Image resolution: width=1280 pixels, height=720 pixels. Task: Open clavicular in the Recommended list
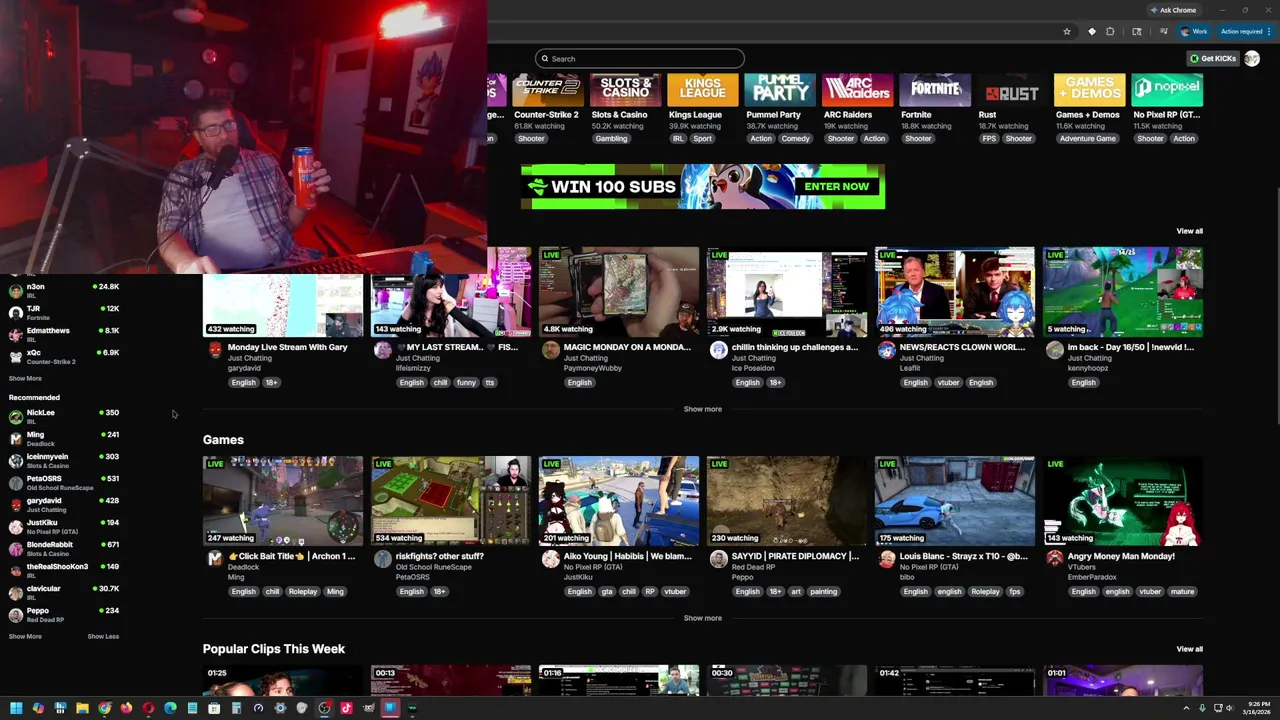click(64, 592)
